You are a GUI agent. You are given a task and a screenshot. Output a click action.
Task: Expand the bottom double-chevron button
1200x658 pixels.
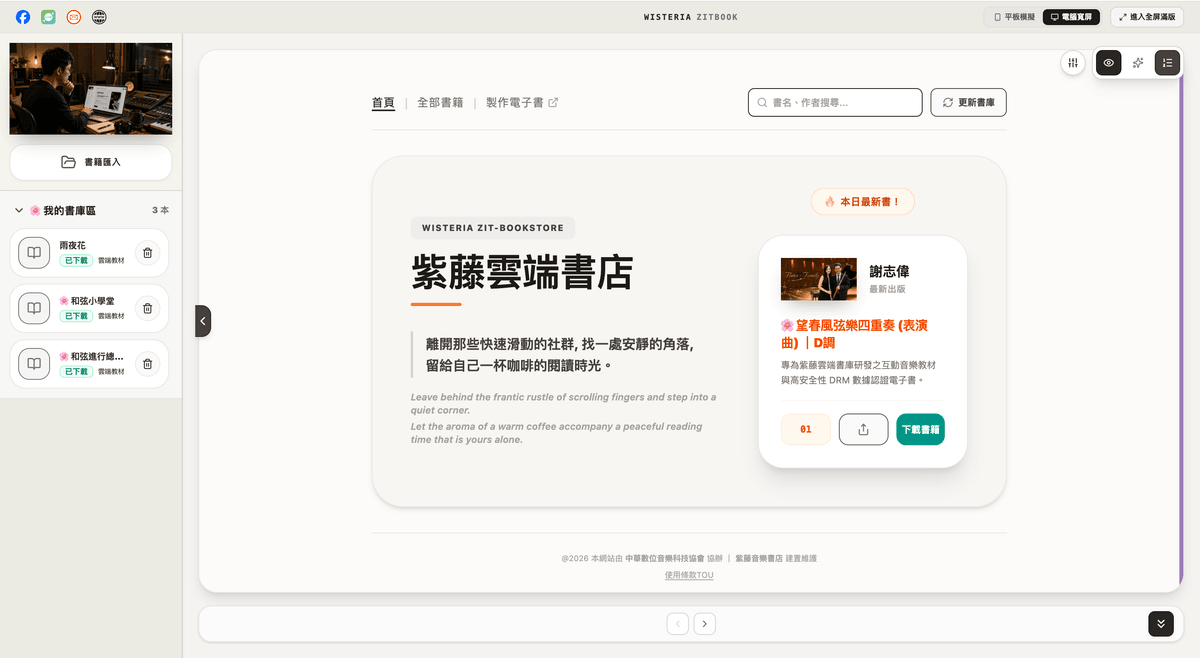tap(1160, 623)
